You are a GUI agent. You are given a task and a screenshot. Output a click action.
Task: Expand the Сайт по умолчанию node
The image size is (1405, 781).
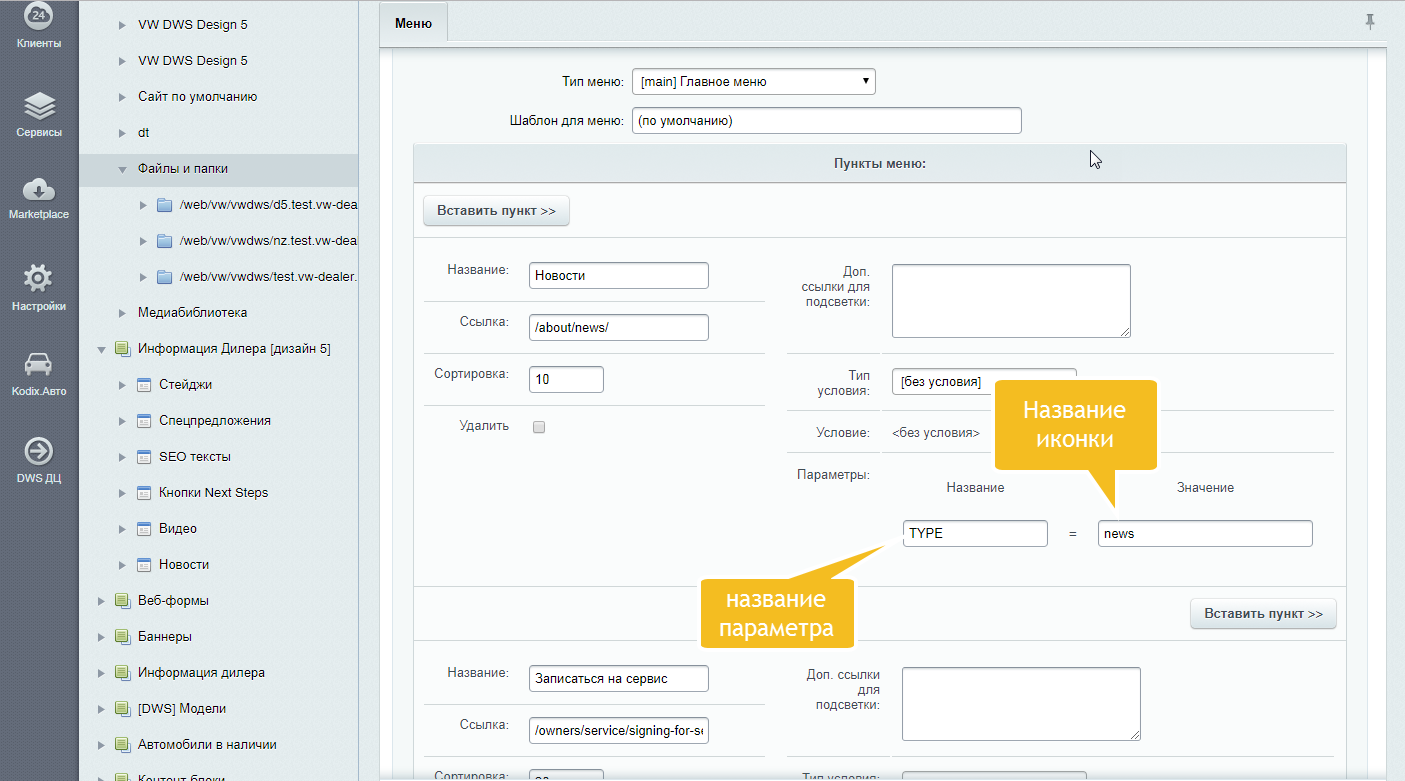pyautogui.click(x=122, y=97)
